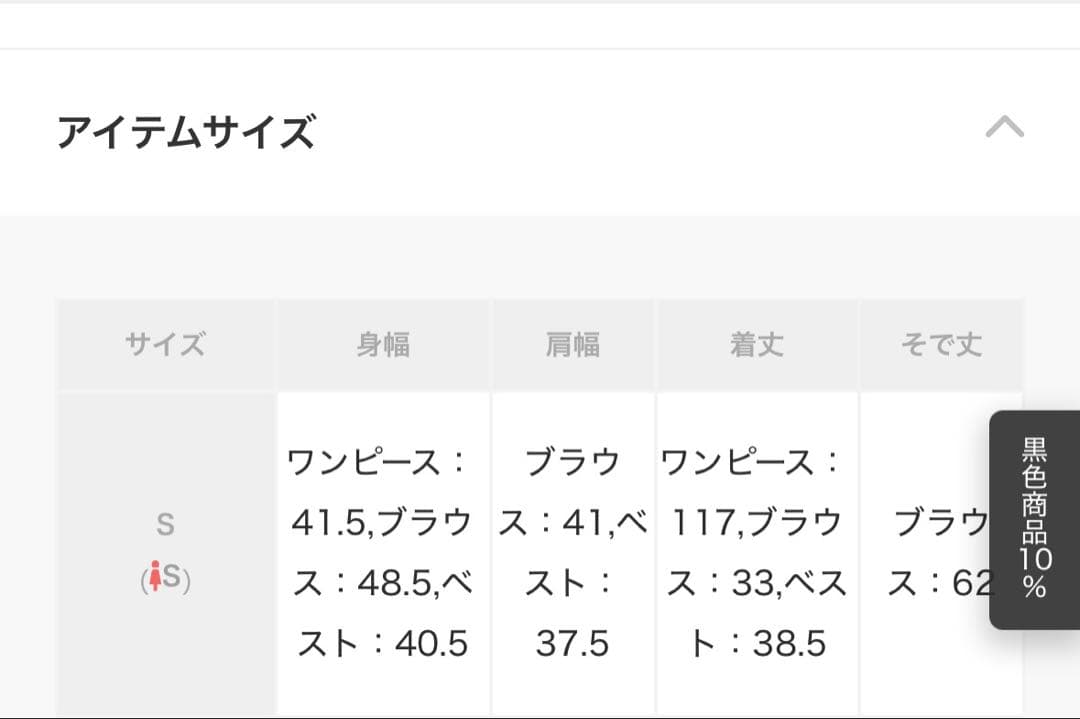Select the 身幅 column header
This screenshot has height=719, width=1080.
click(x=383, y=344)
